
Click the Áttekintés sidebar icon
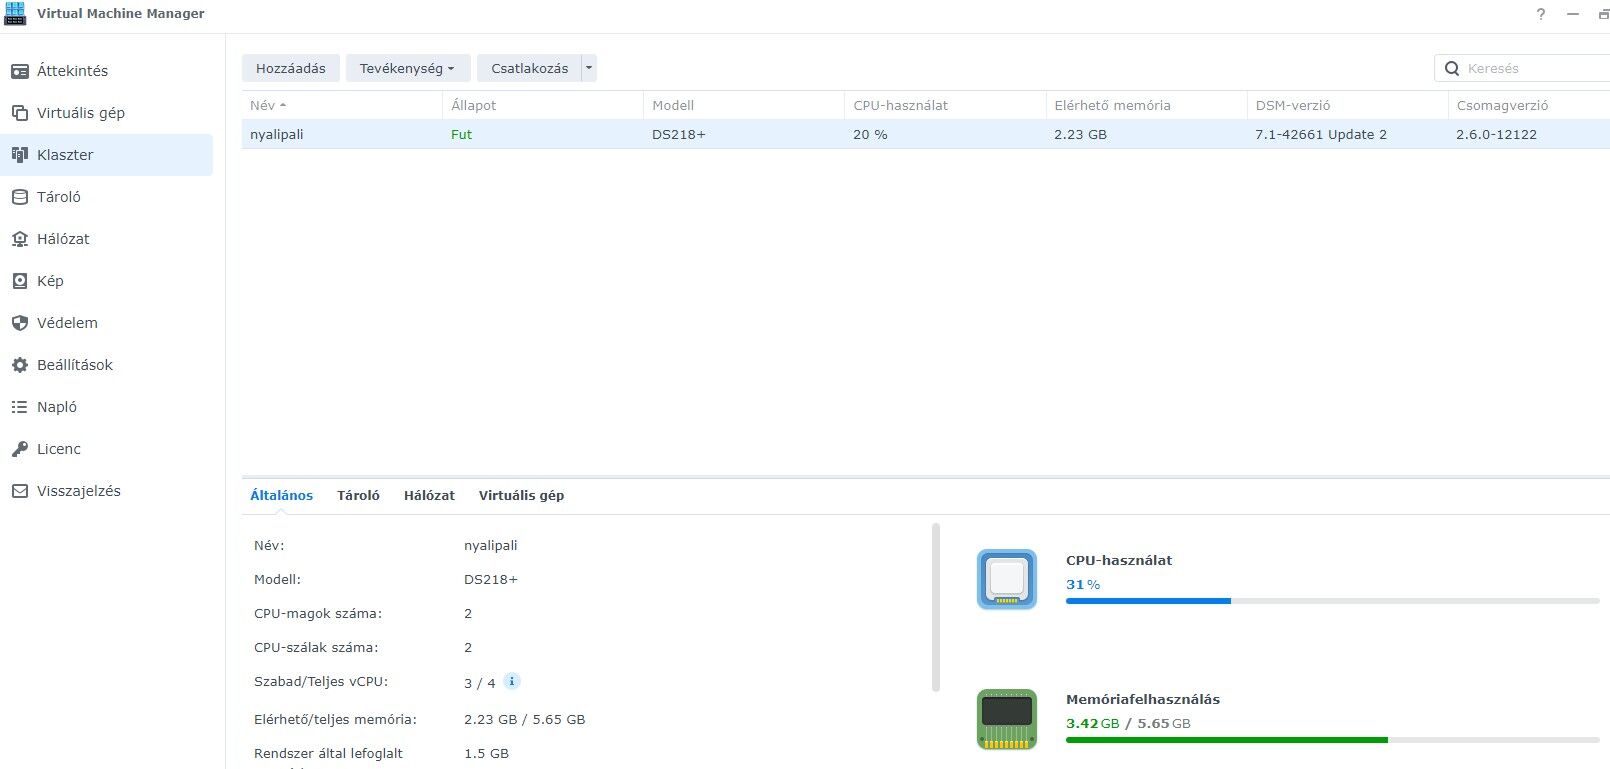tap(20, 71)
